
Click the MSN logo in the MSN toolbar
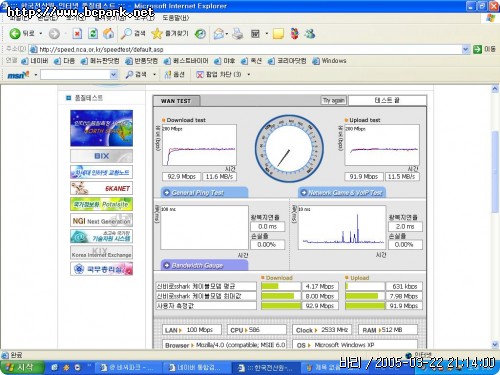click(18, 75)
